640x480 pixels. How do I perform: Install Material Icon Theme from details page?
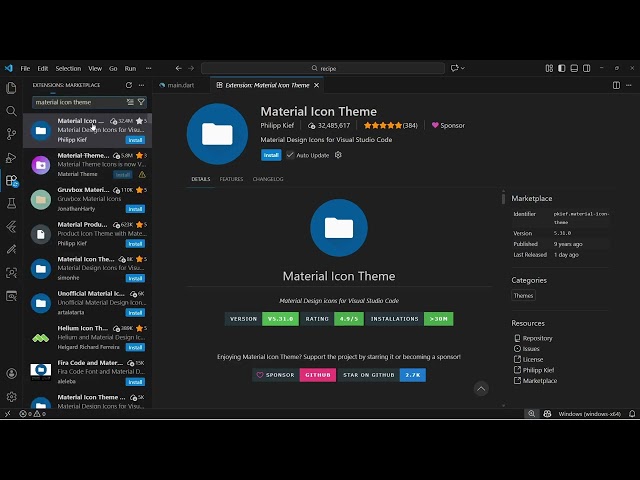coord(271,155)
